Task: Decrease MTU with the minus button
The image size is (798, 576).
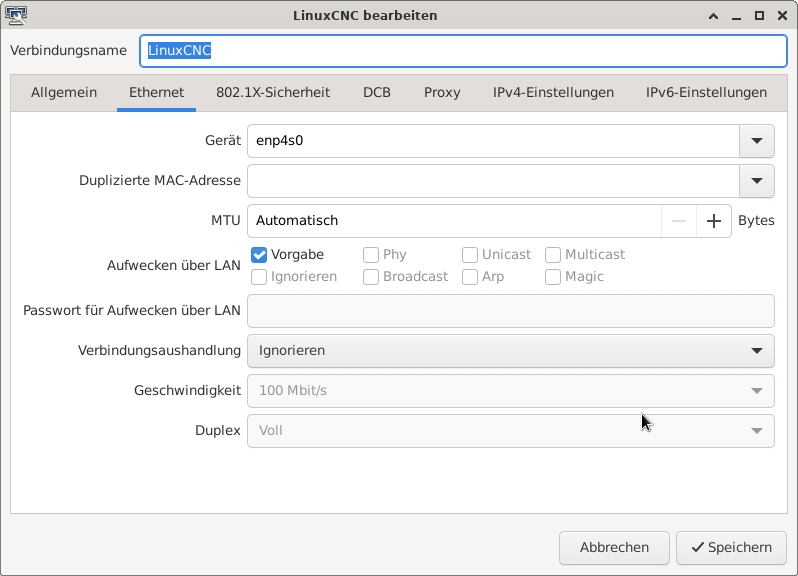Action: point(679,221)
